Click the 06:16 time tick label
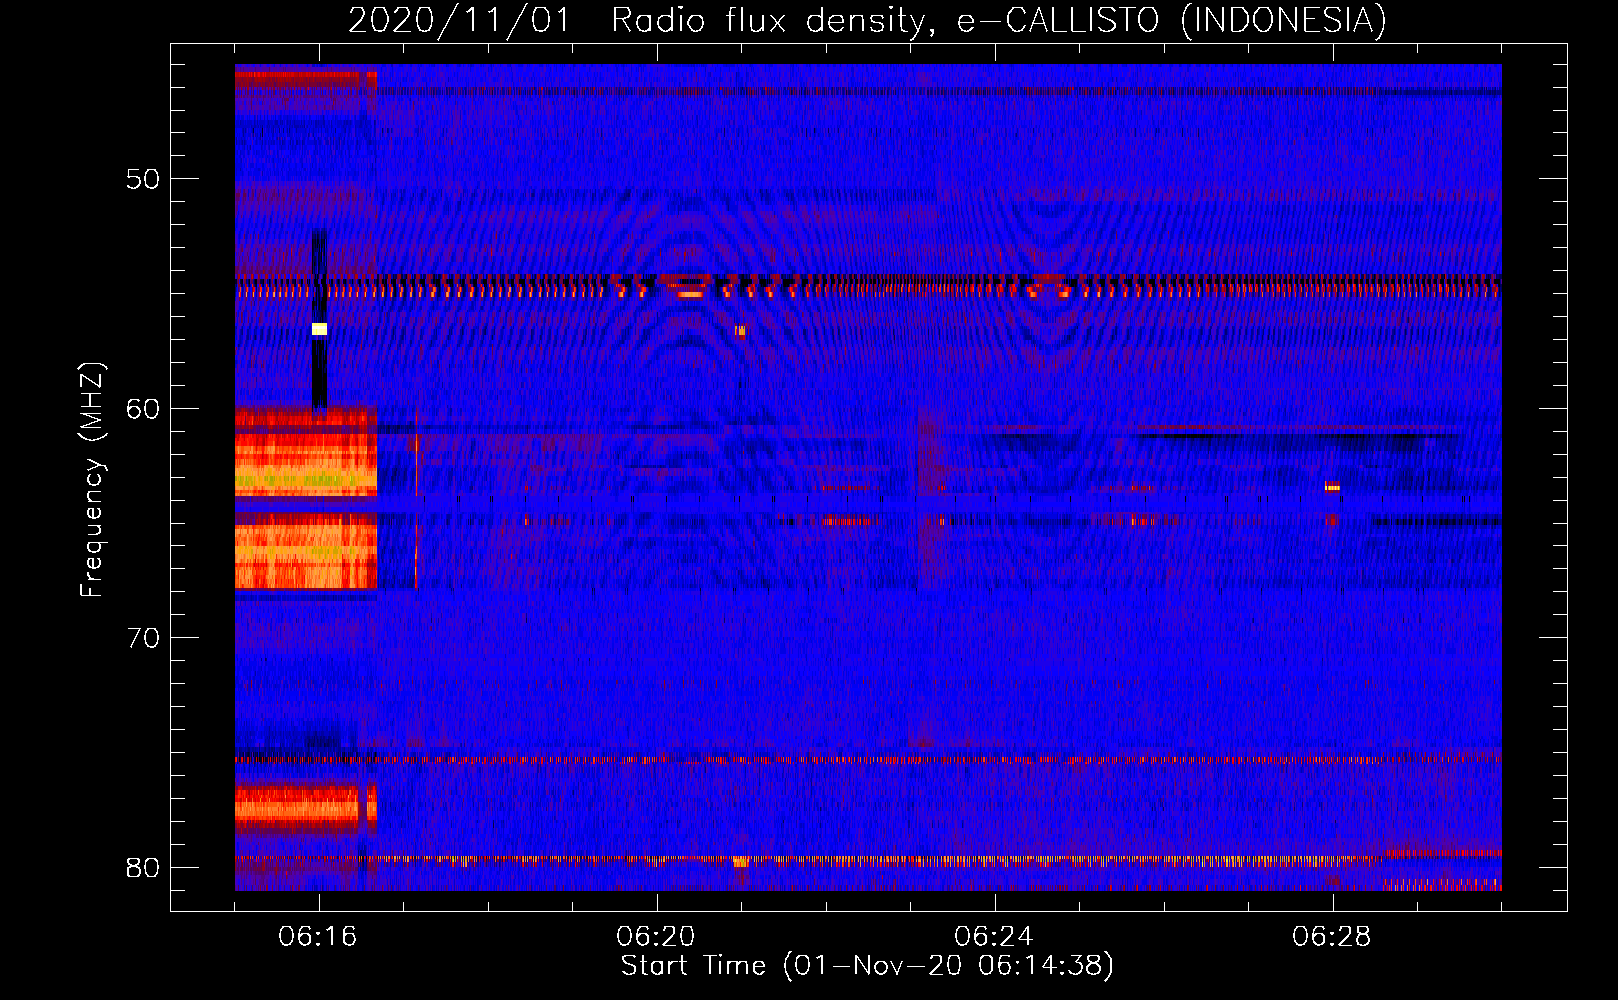Screen dimensions: 1618x1000 (319, 937)
